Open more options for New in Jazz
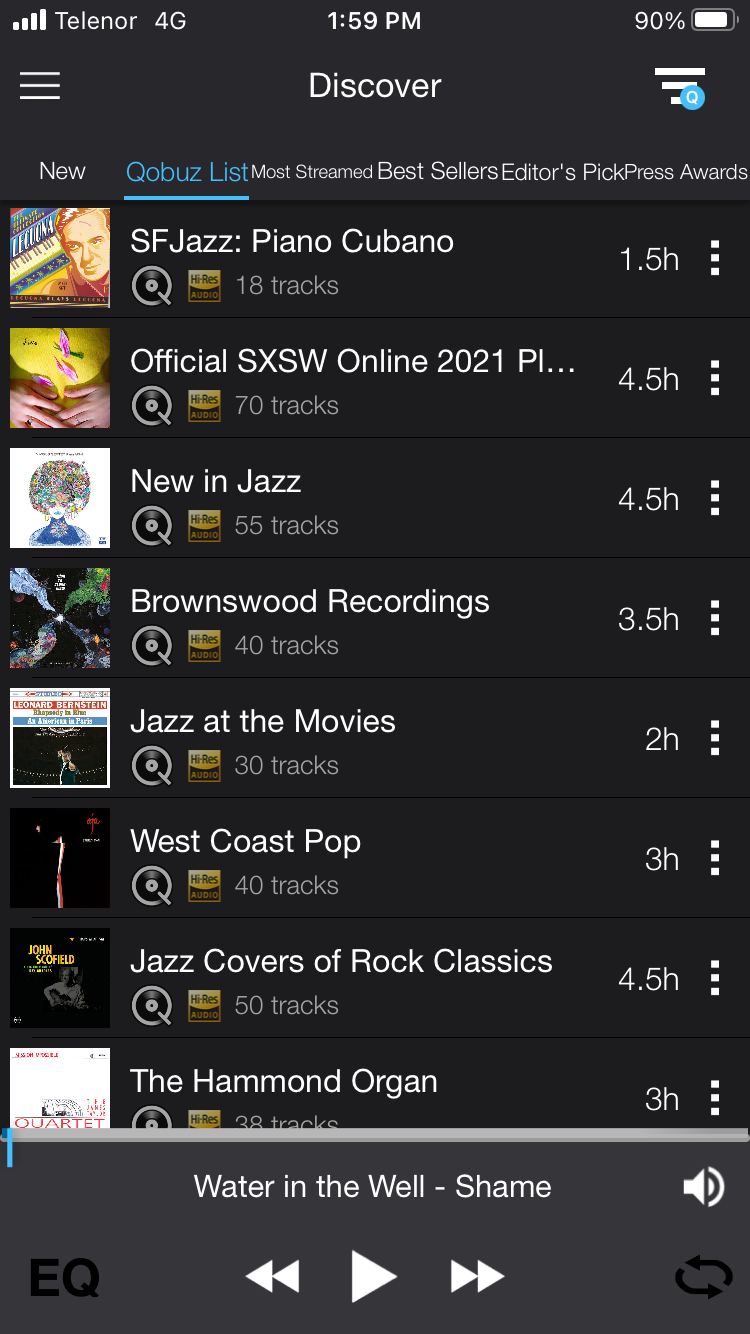Viewport: 750px width, 1334px height. click(x=714, y=498)
